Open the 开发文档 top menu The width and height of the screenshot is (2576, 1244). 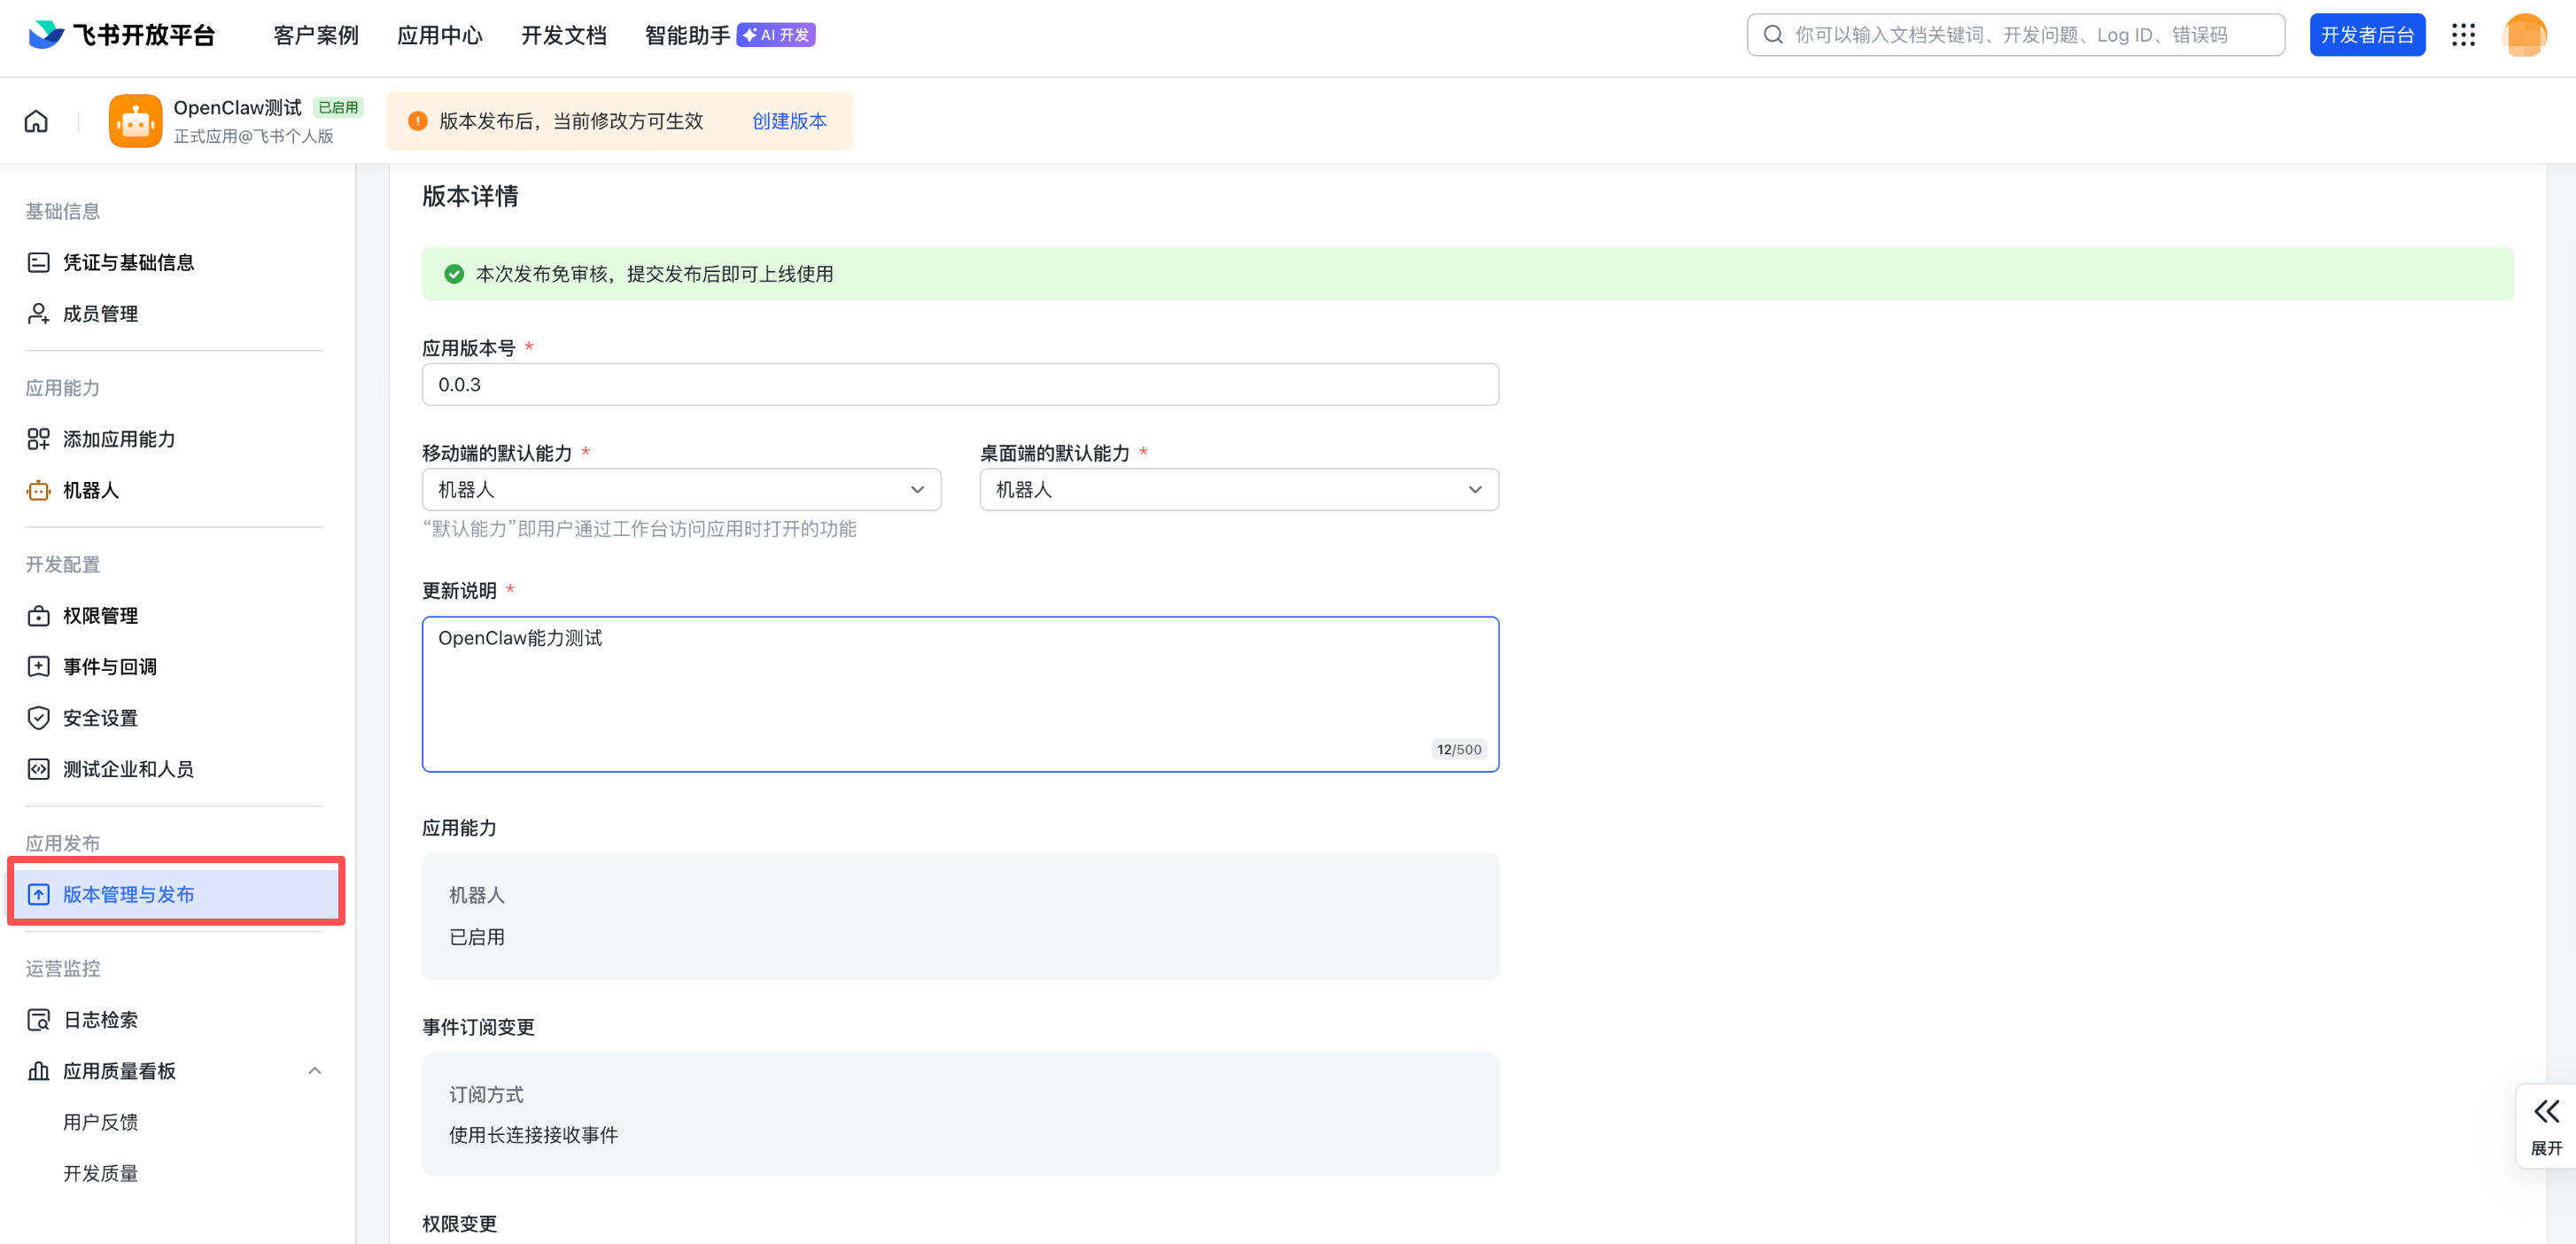coord(563,35)
